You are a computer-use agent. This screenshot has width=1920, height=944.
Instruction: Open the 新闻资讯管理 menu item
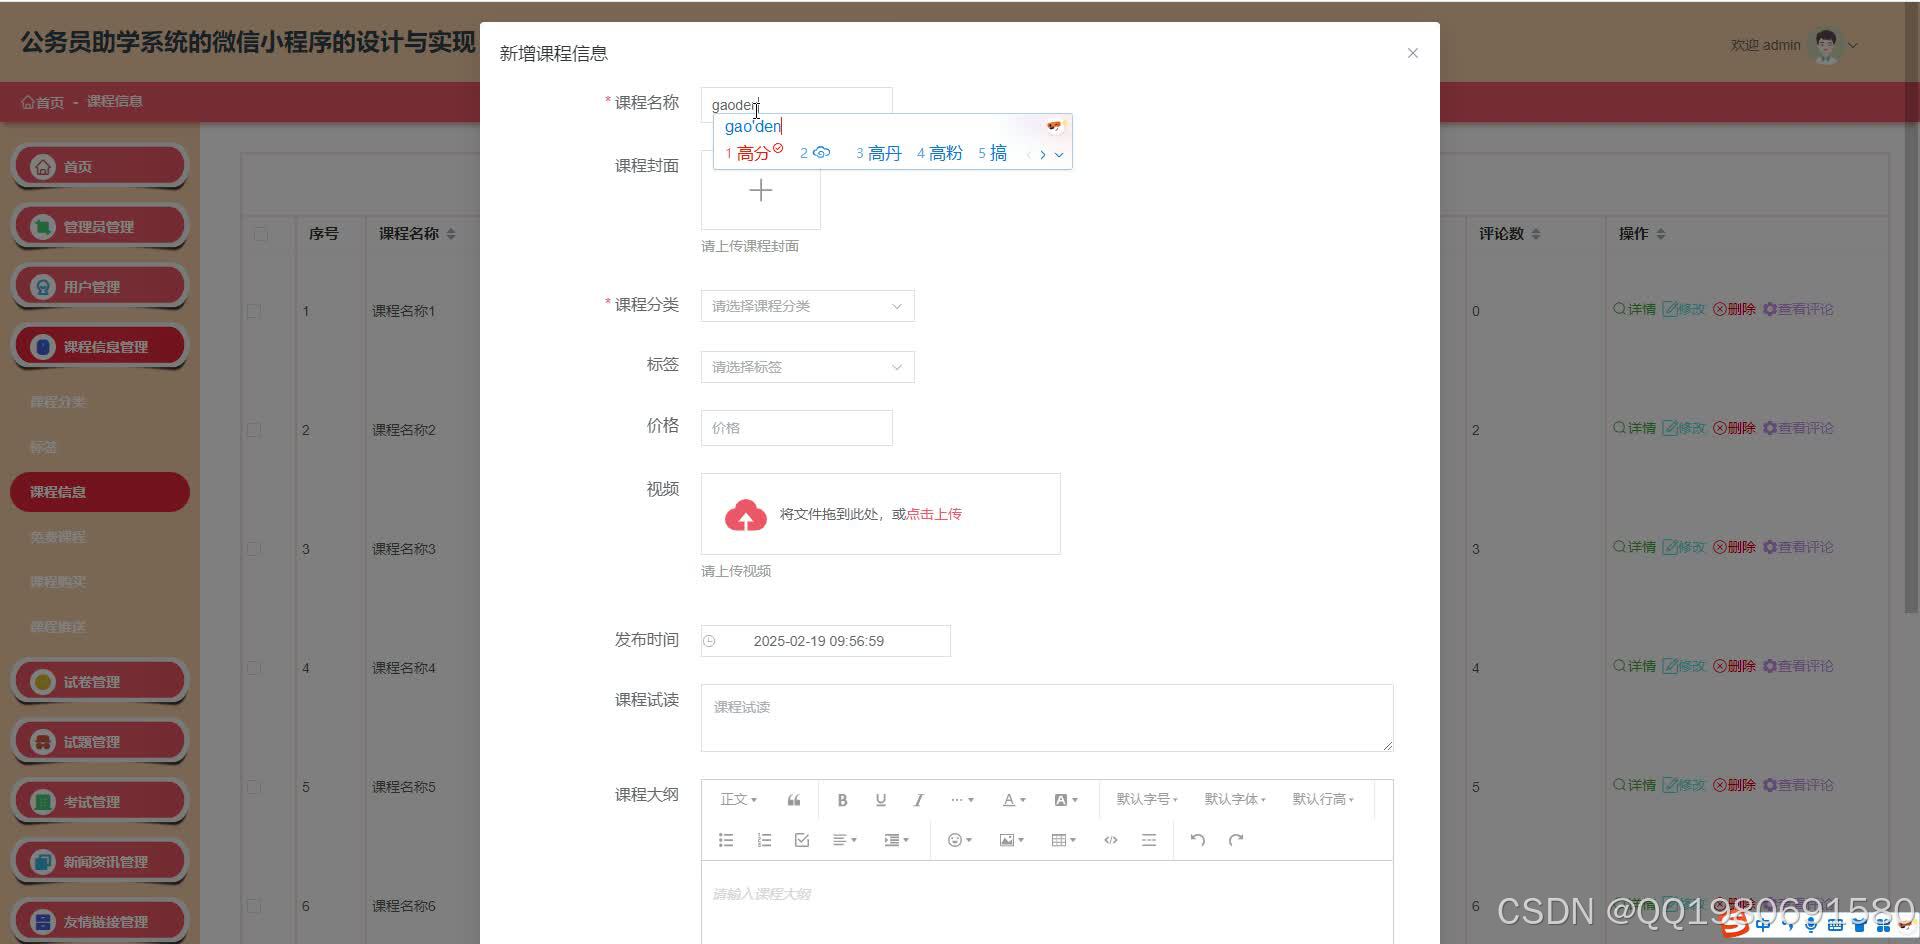[x=100, y=860]
